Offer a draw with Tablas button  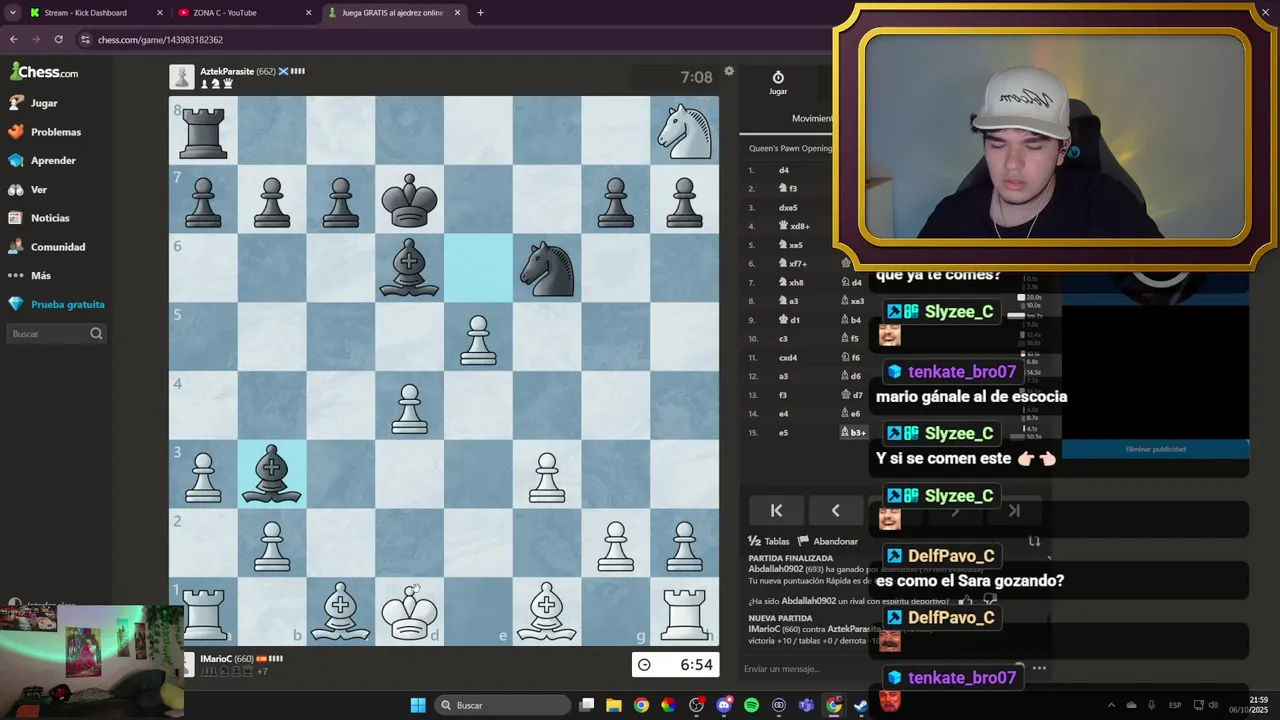pos(769,541)
